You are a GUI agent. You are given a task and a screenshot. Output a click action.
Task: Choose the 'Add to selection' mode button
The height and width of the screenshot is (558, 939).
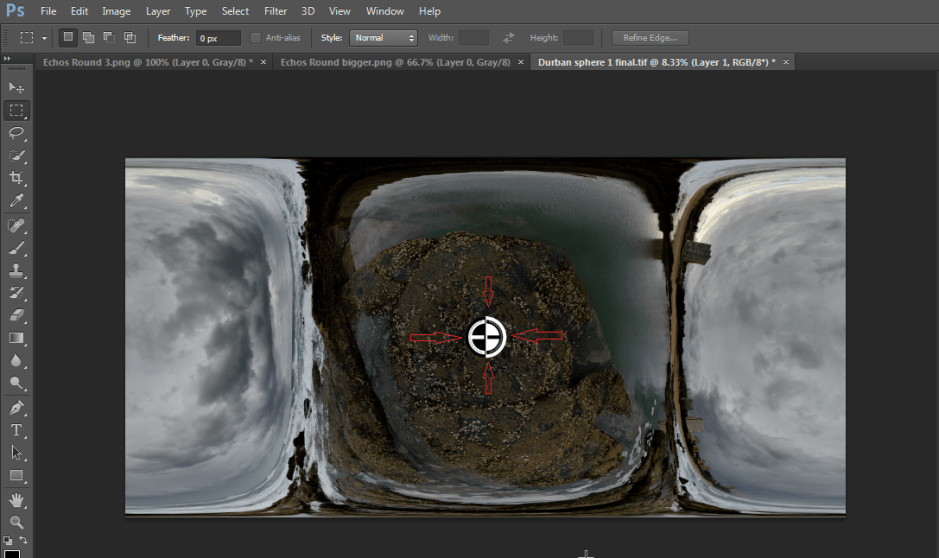(89, 38)
